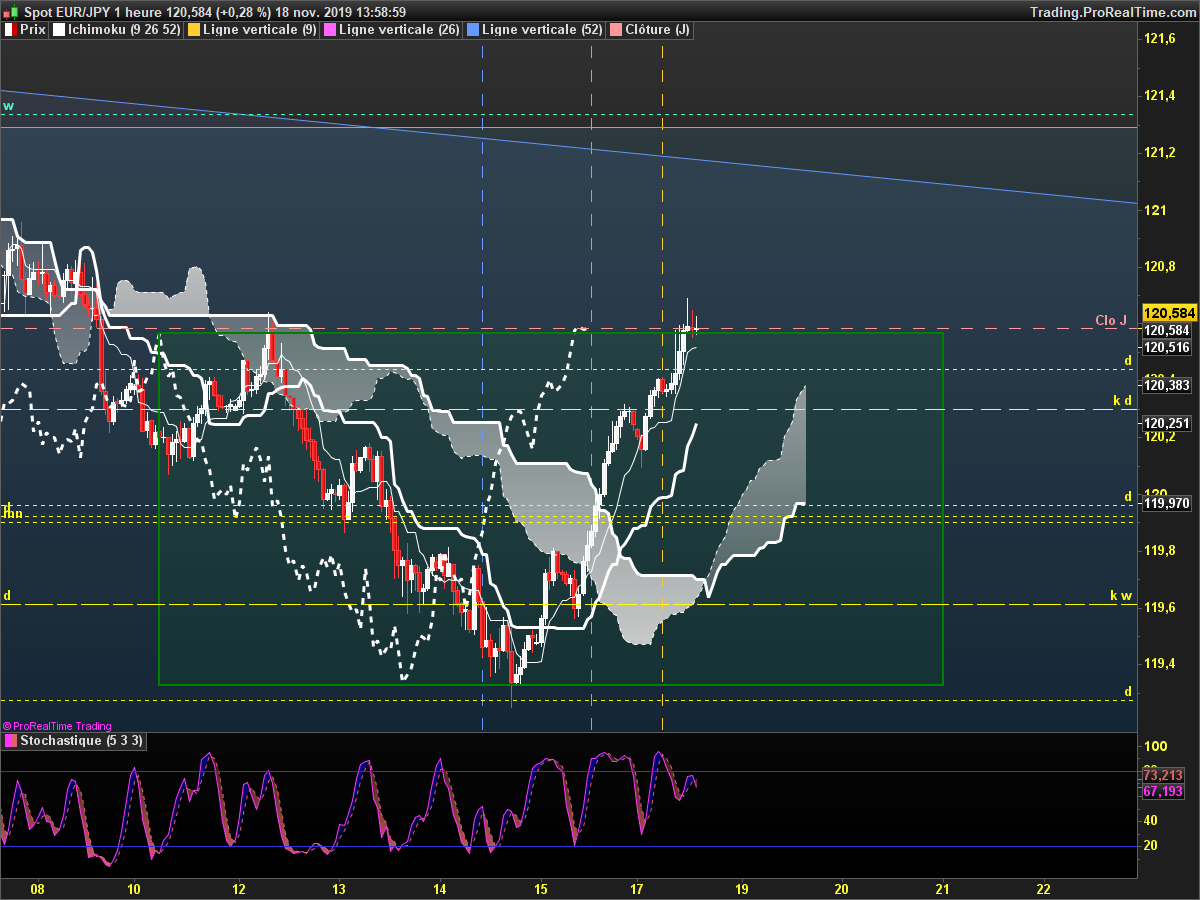The image size is (1200, 900).
Task: Click date label 15 on time axis
Action: coord(541,888)
